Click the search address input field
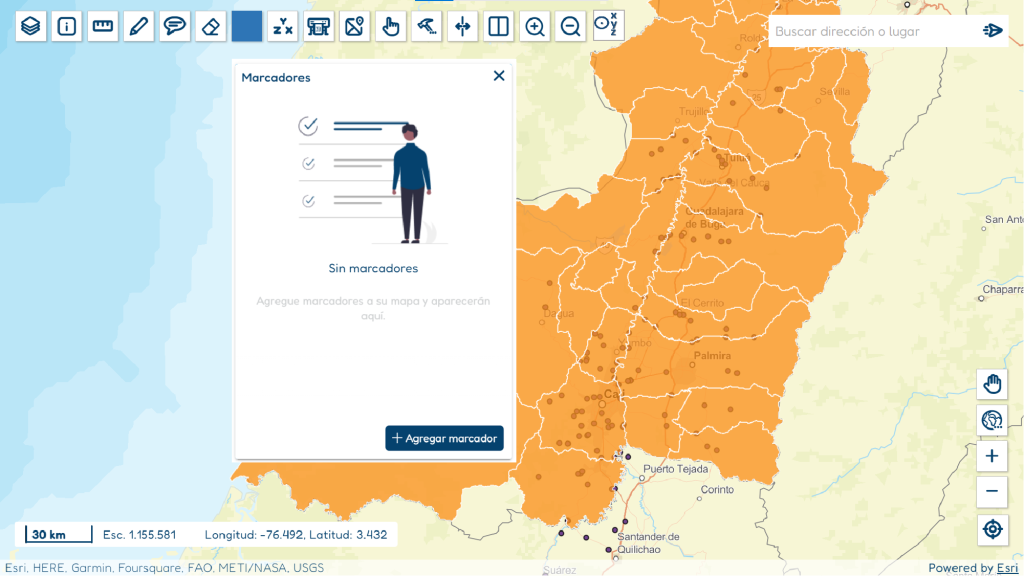 click(x=875, y=31)
